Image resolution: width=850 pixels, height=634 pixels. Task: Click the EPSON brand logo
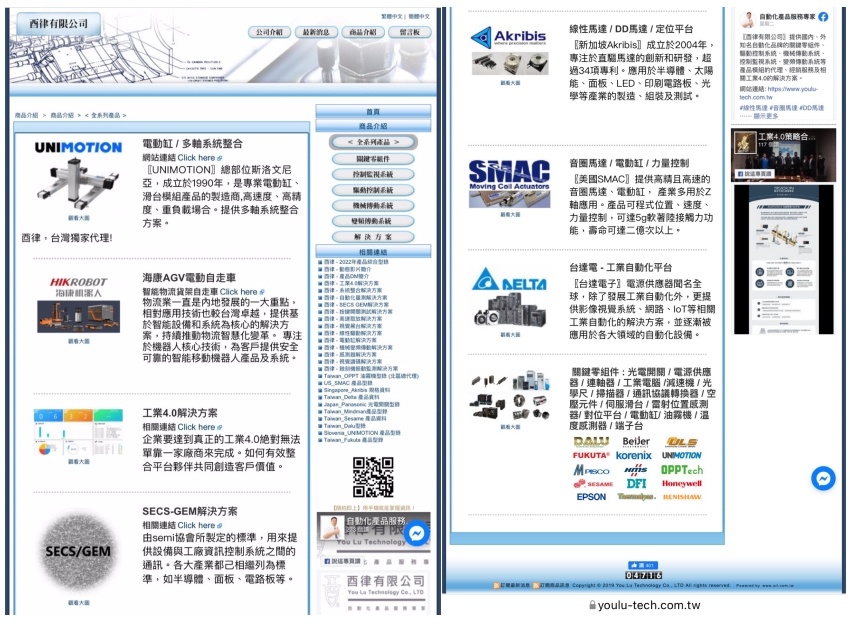pos(591,497)
